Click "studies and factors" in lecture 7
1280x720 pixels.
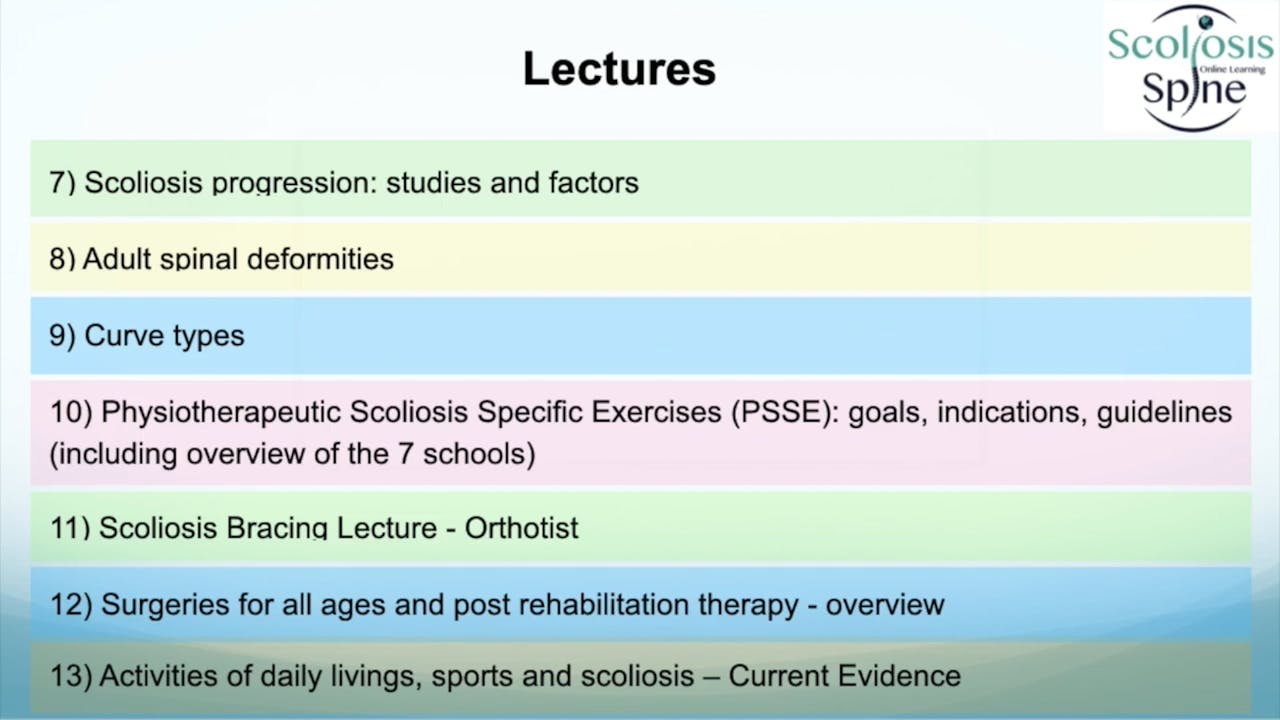click(x=512, y=183)
